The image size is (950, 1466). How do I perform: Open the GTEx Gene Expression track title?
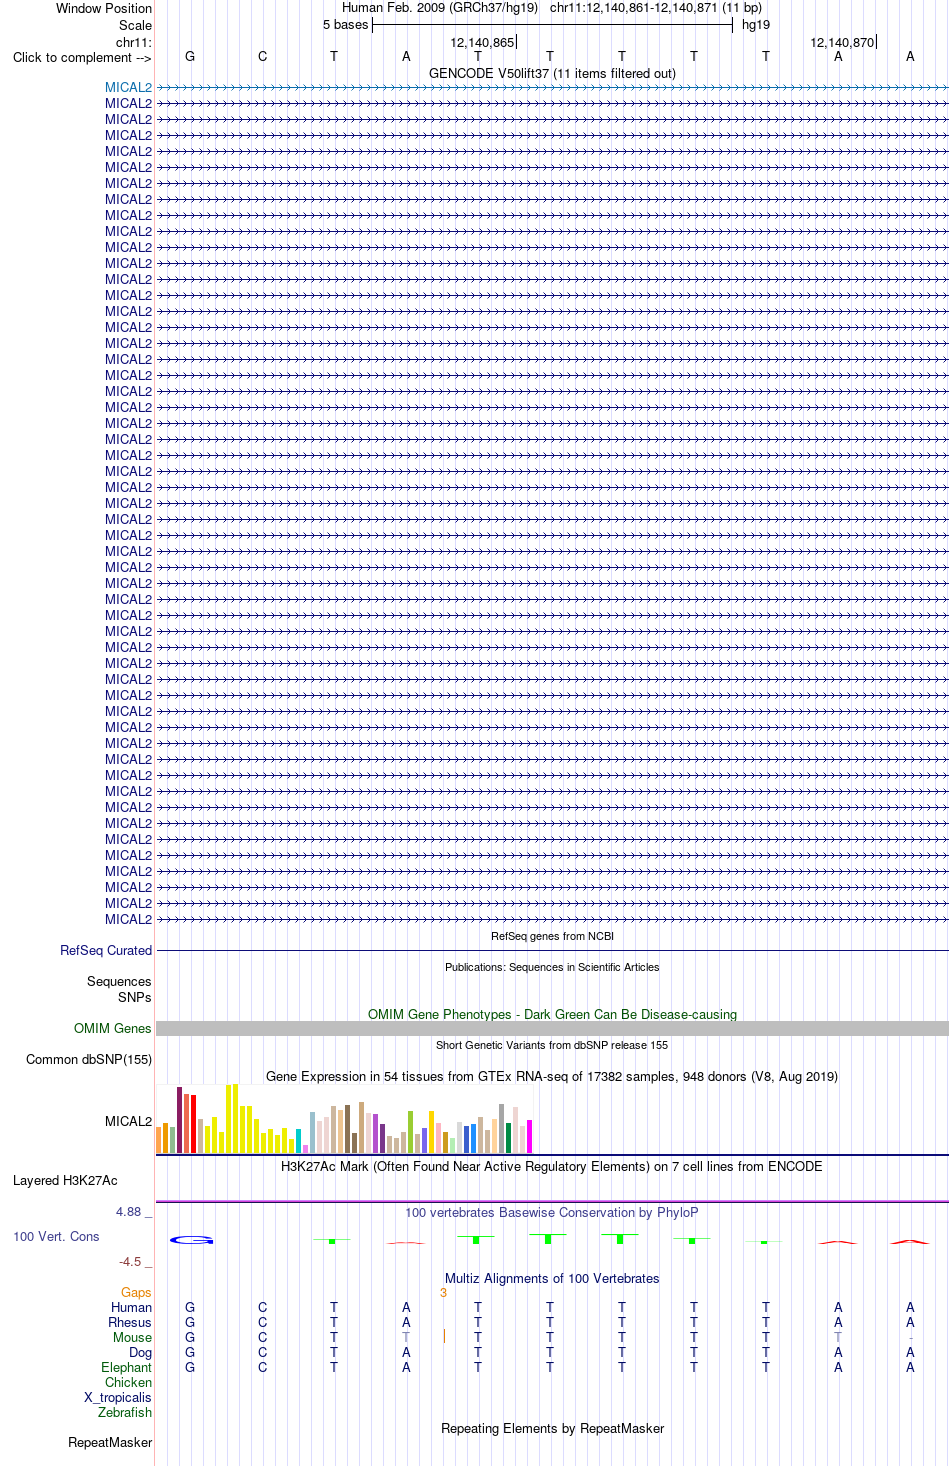pyautogui.click(x=552, y=1076)
